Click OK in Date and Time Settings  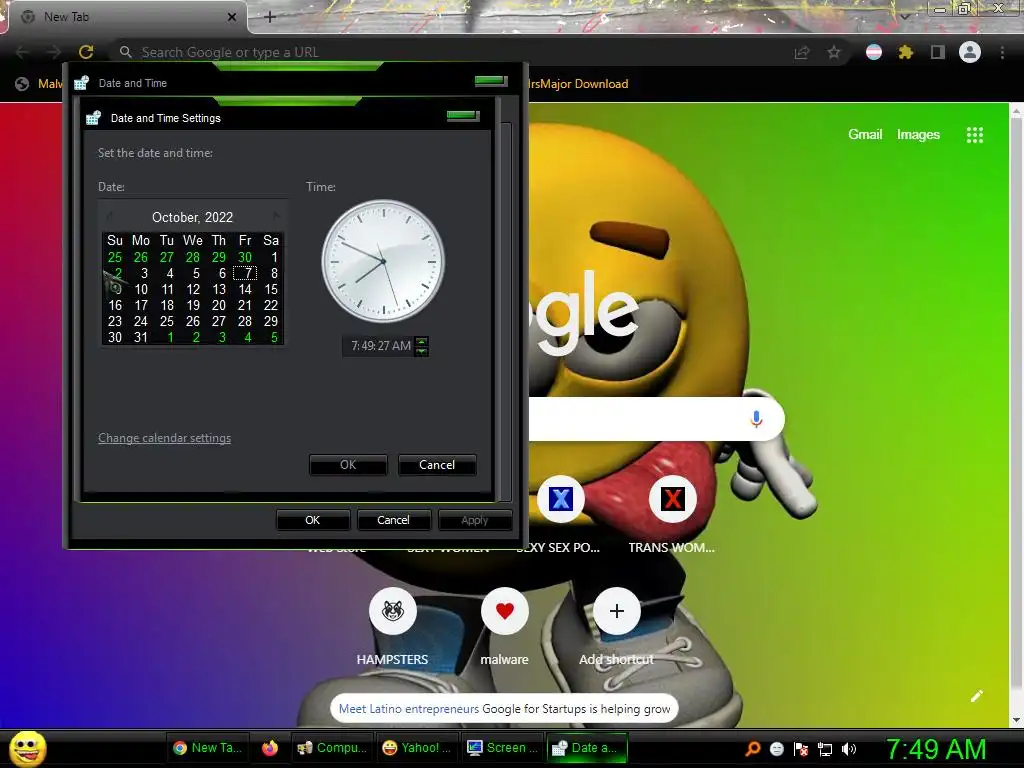coord(348,465)
